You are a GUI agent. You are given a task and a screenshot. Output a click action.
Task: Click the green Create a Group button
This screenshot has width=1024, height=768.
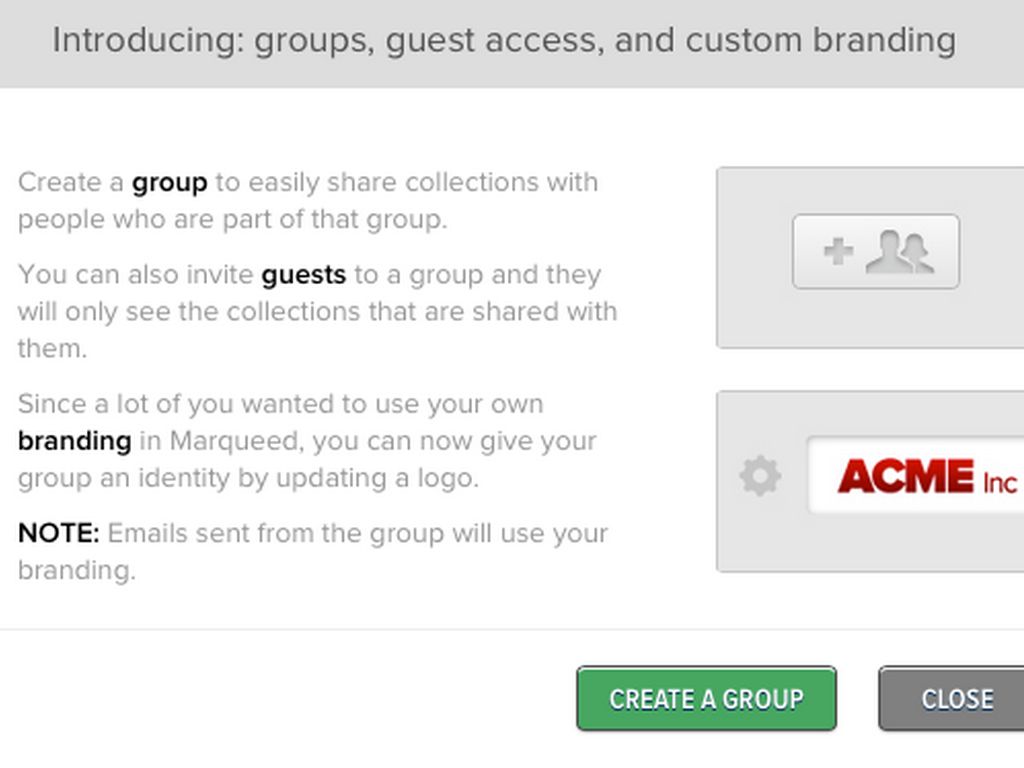706,698
